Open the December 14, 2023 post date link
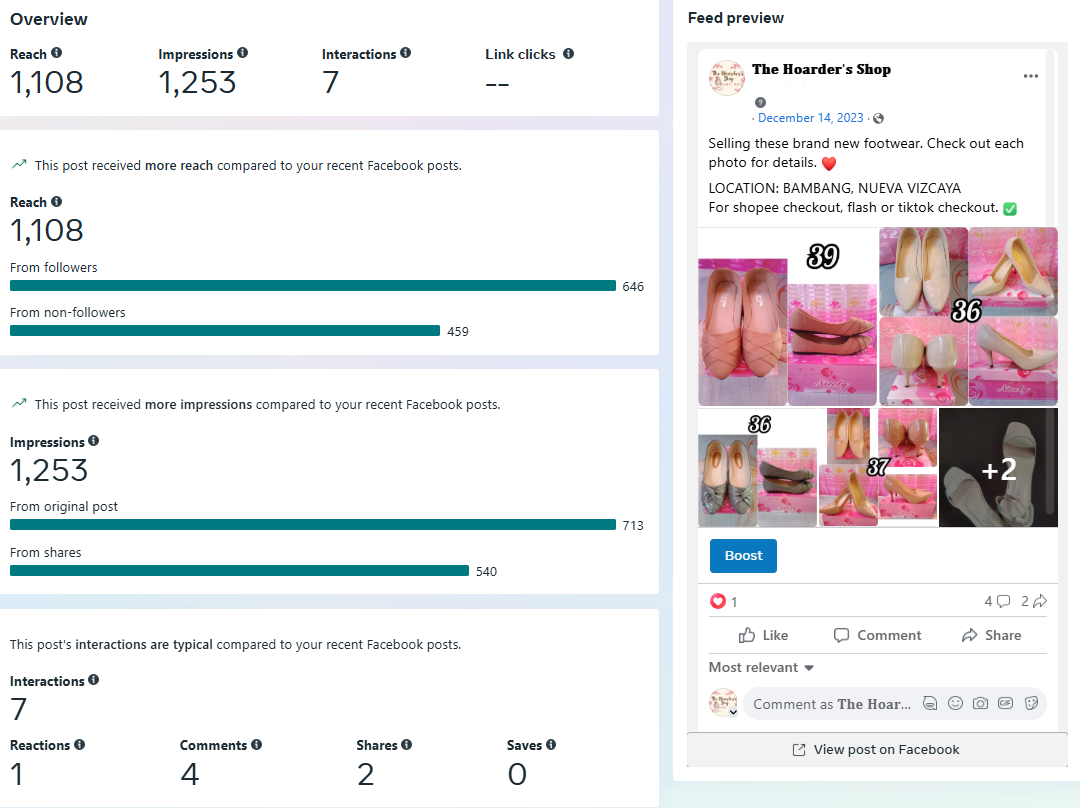The height and width of the screenshot is (808, 1080). (x=810, y=118)
